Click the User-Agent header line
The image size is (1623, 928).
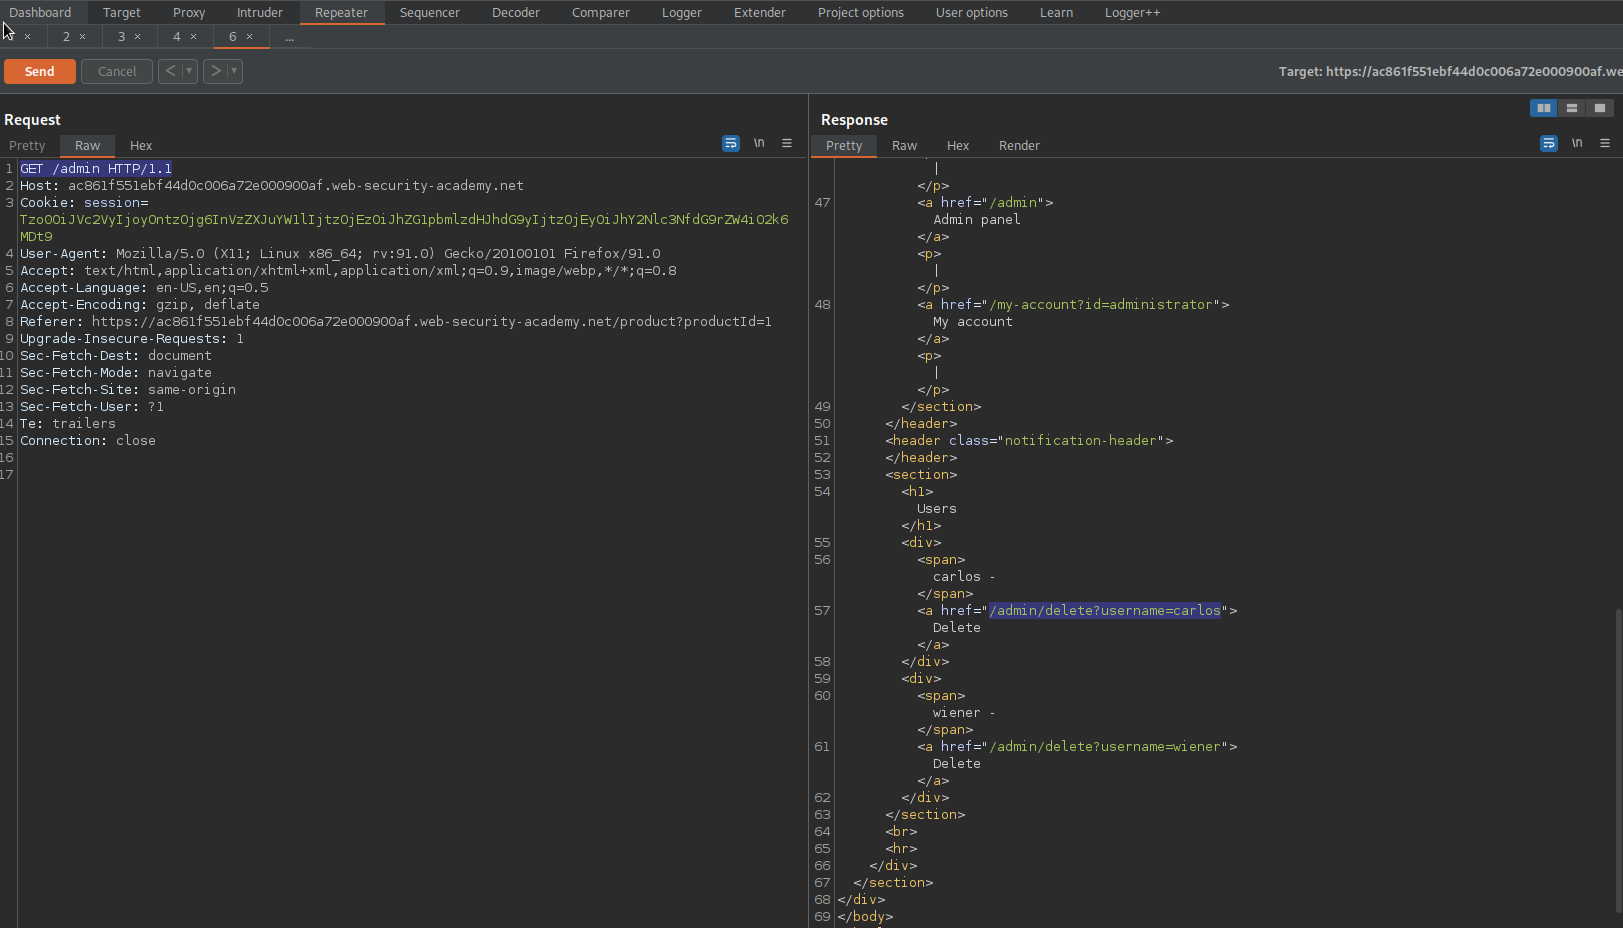[x=340, y=253]
